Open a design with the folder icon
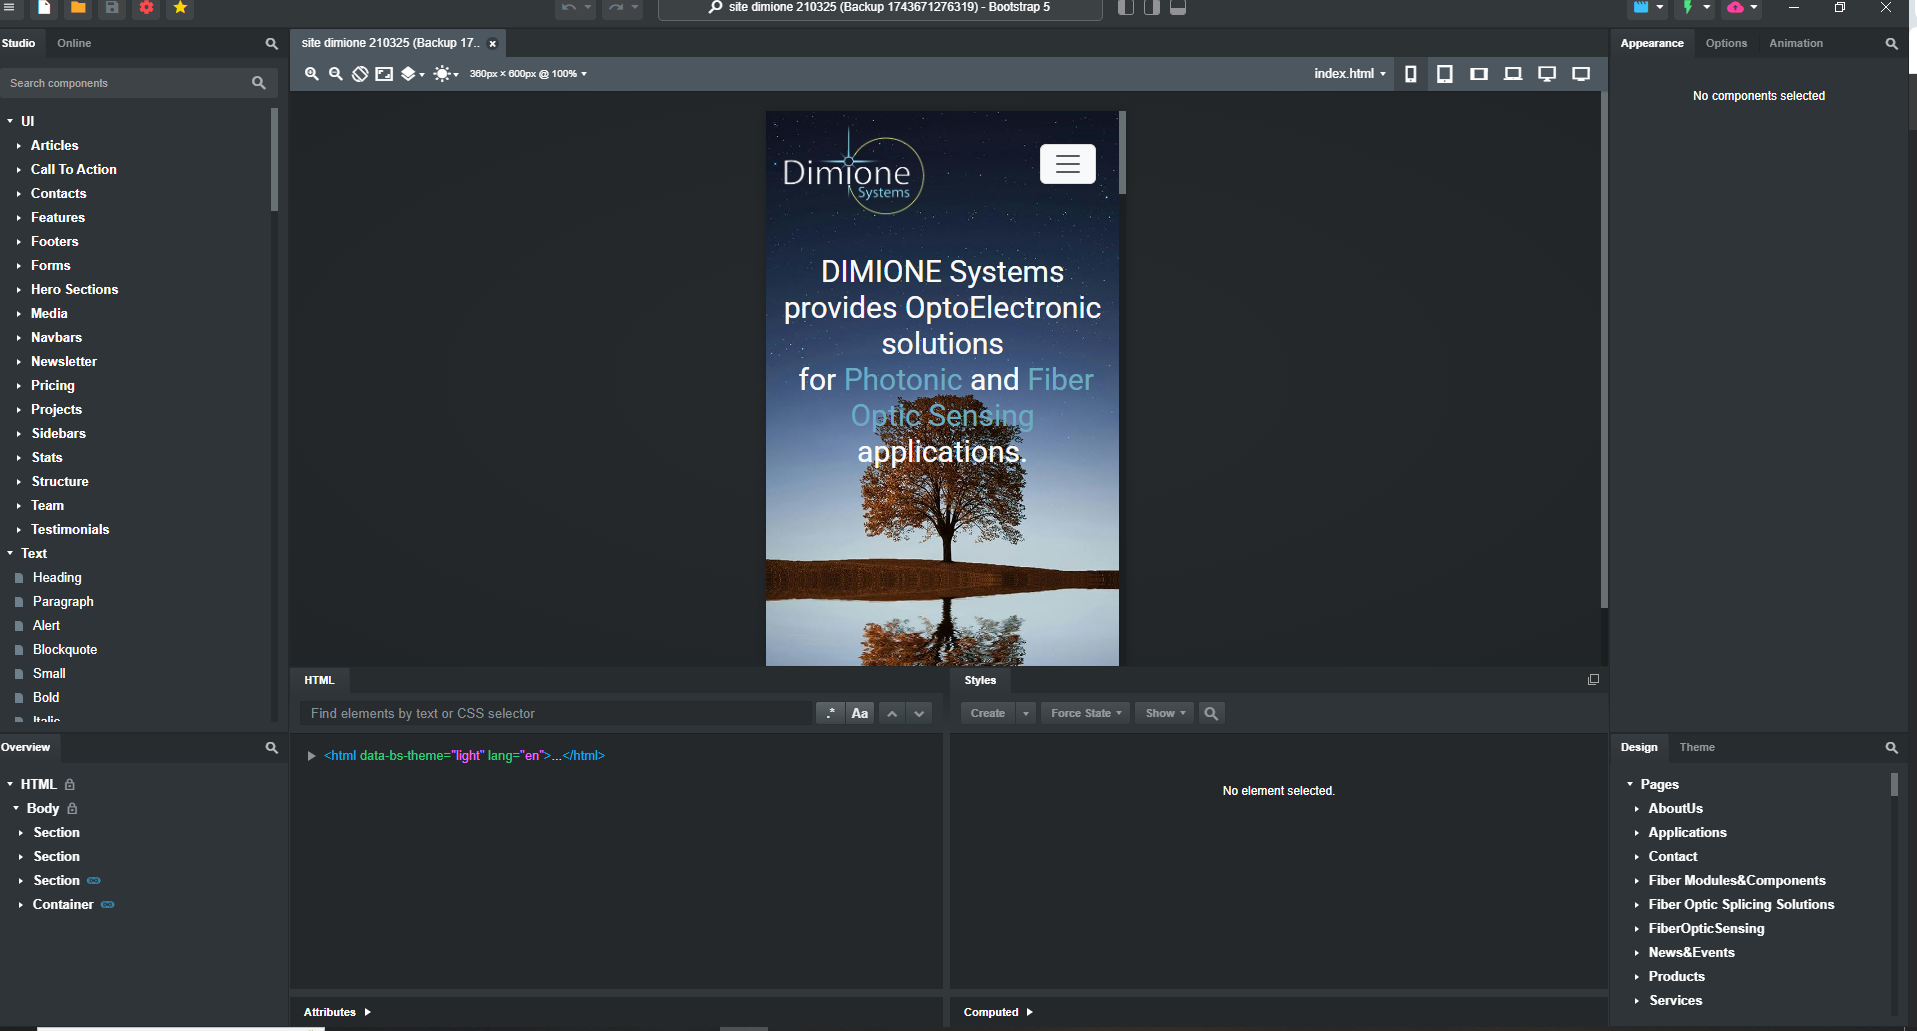Screen dimensions: 1917x1031 [x=78, y=7]
